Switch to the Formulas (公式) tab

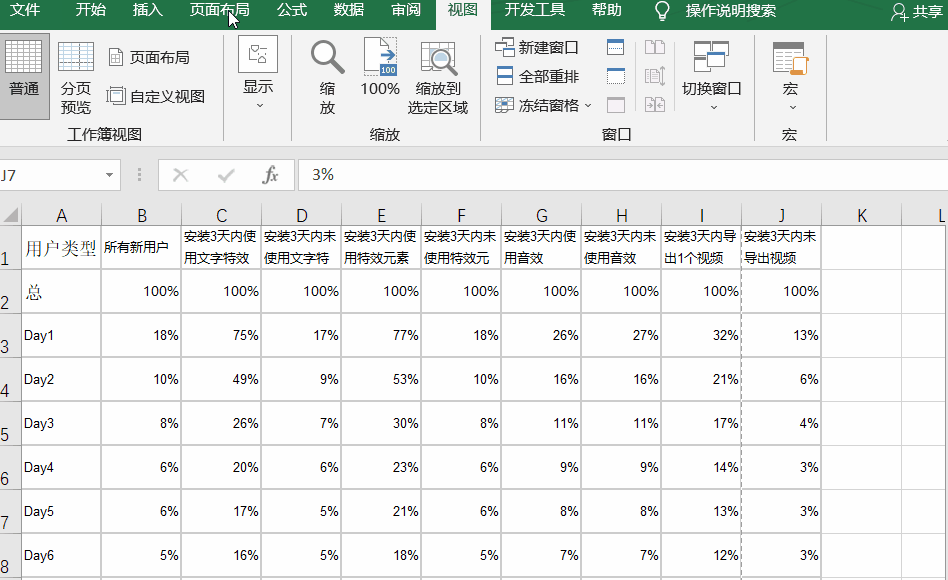click(x=292, y=10)
